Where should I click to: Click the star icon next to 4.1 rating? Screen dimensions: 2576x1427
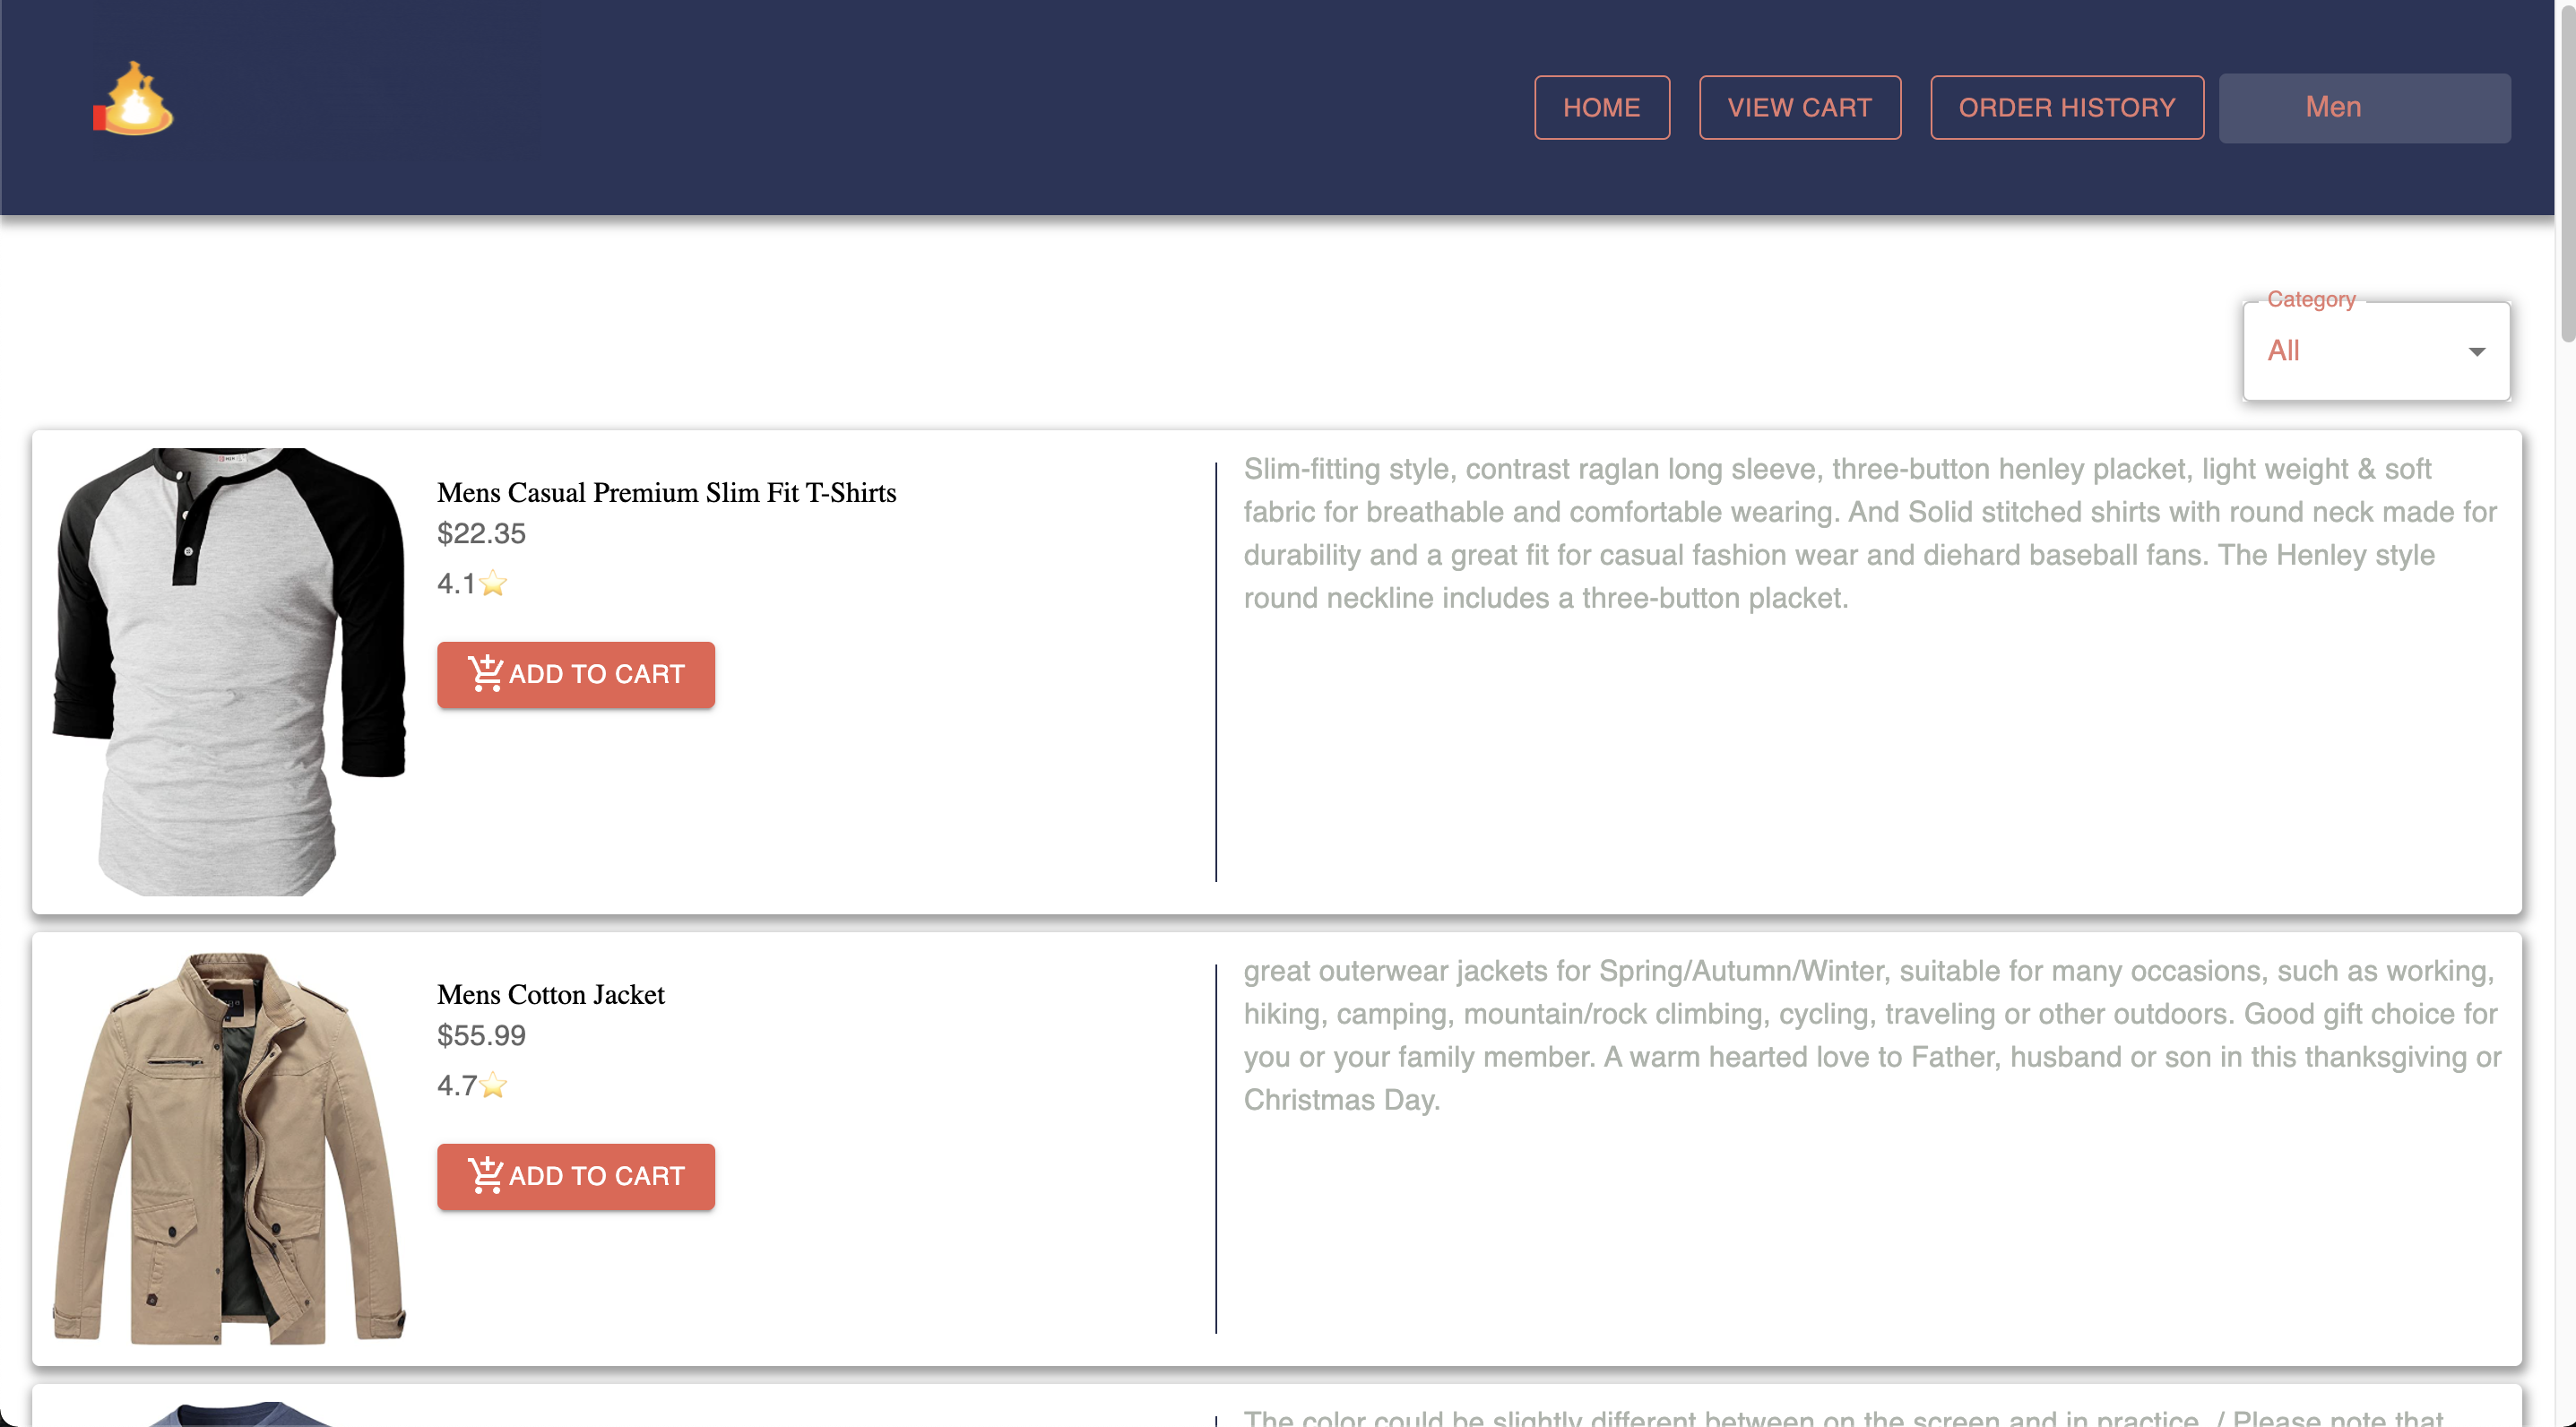click(x=493, y=583)
